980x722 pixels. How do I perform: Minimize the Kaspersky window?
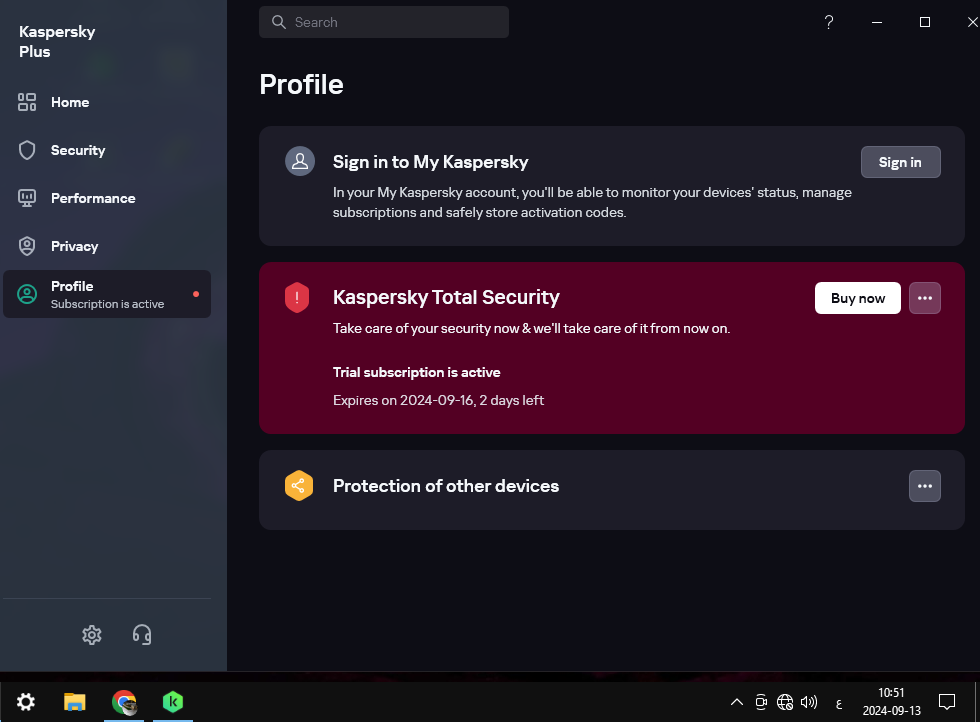pyautogui.click(x=877, y=23)
